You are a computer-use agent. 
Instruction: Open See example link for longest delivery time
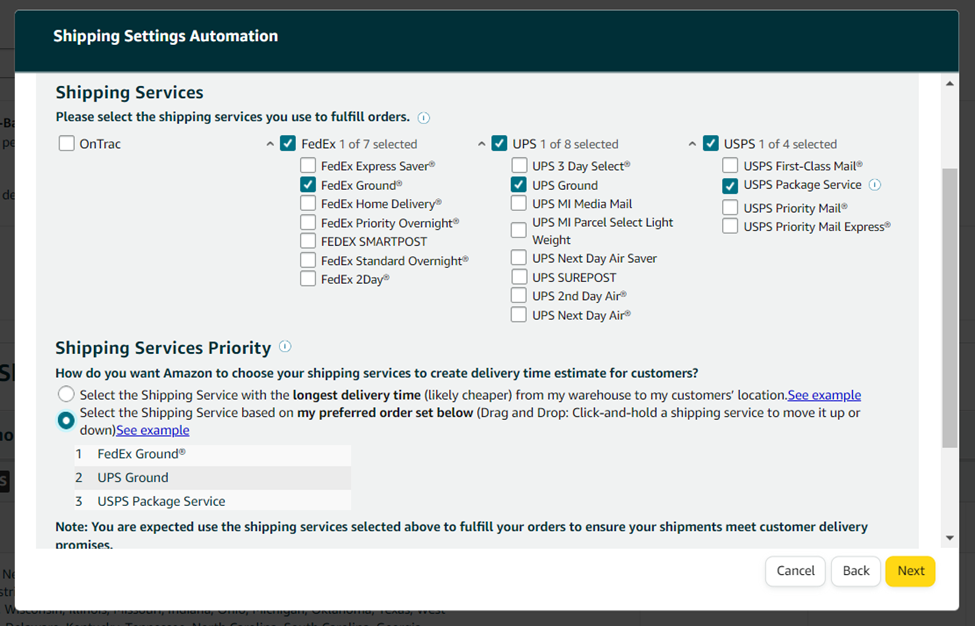(824, 395)
